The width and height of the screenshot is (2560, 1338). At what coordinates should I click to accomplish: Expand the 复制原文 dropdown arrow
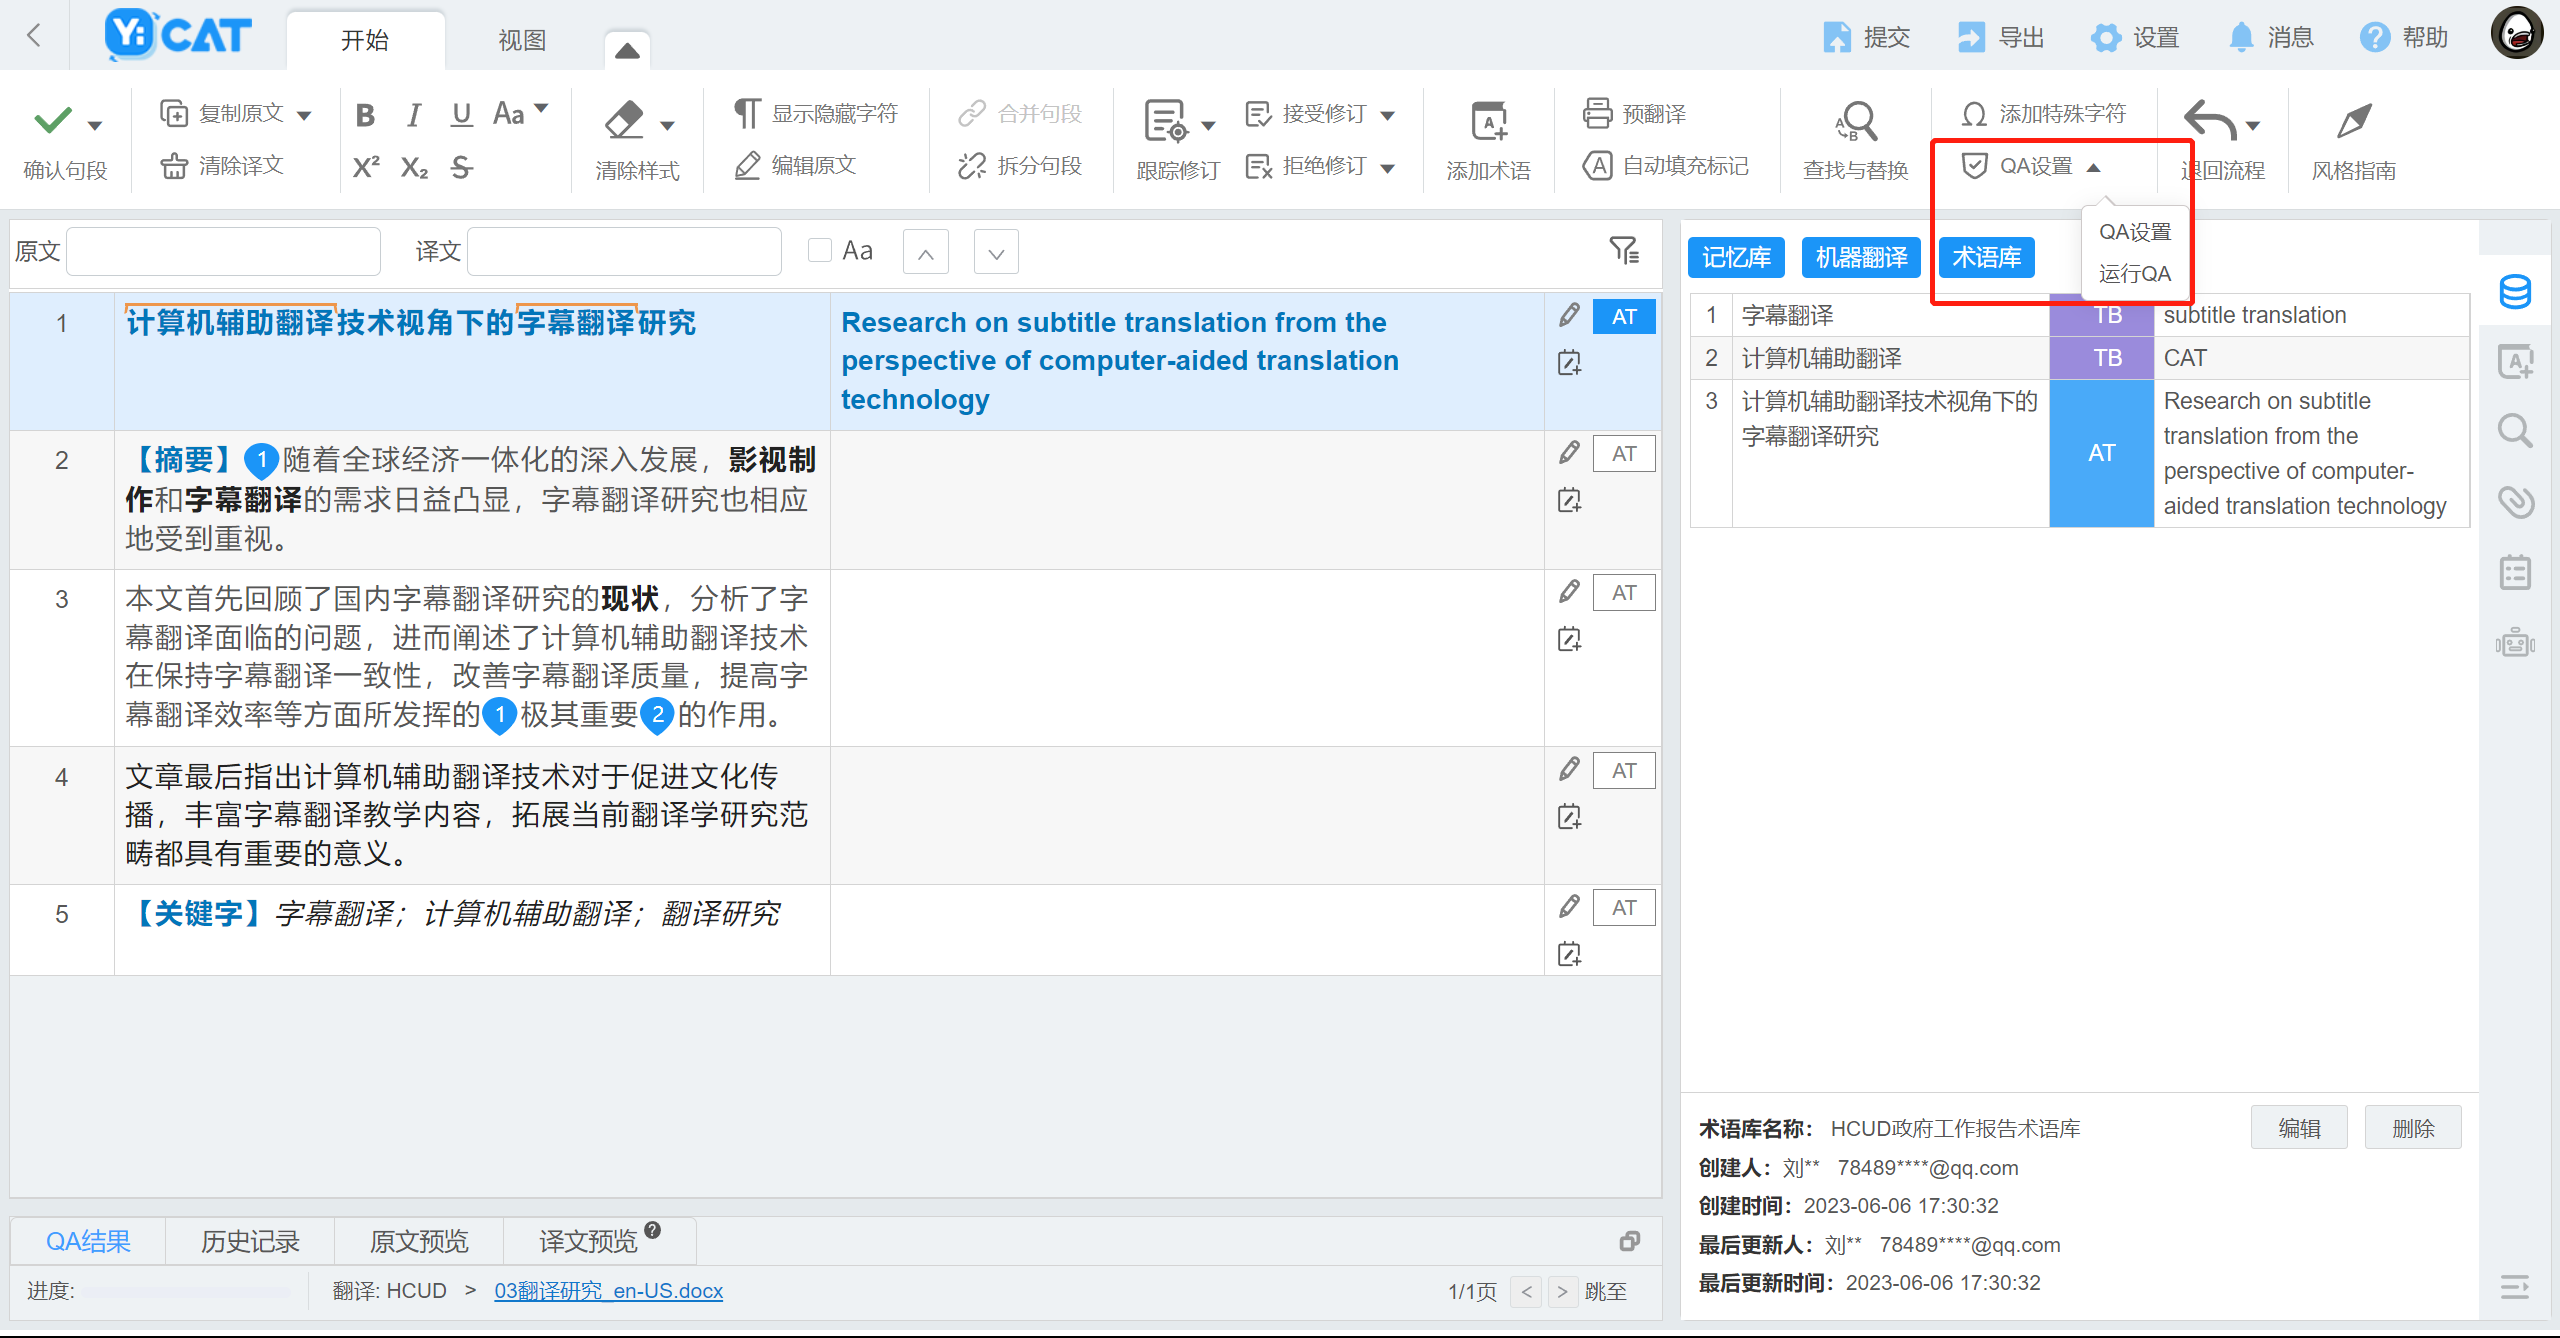(306, 113)
